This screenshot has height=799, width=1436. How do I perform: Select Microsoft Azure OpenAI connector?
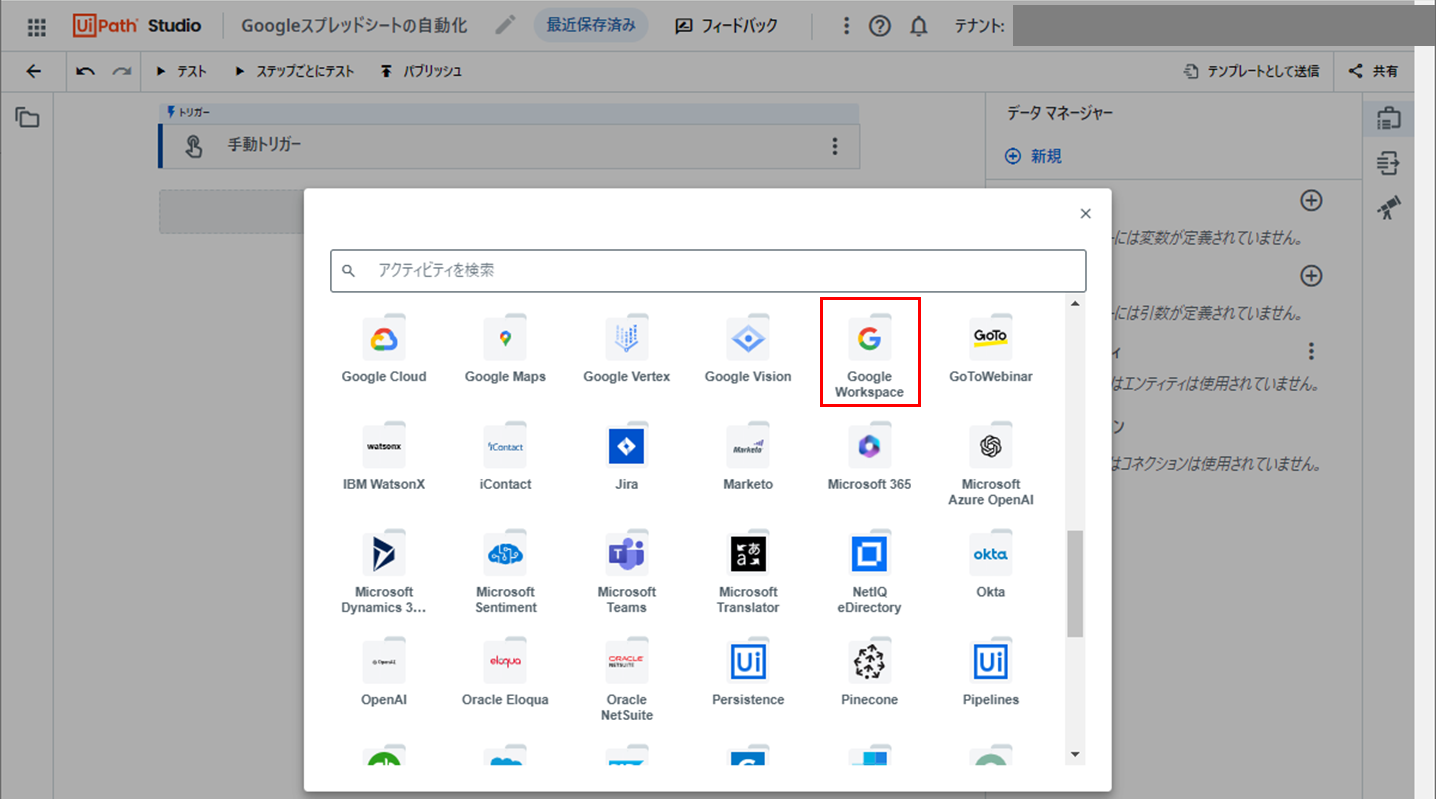(991, 465)
